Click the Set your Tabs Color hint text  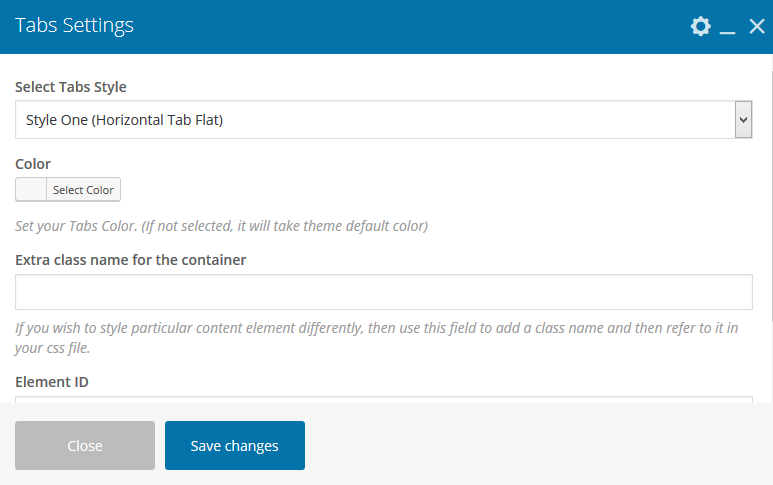click(x=222, y=226)
